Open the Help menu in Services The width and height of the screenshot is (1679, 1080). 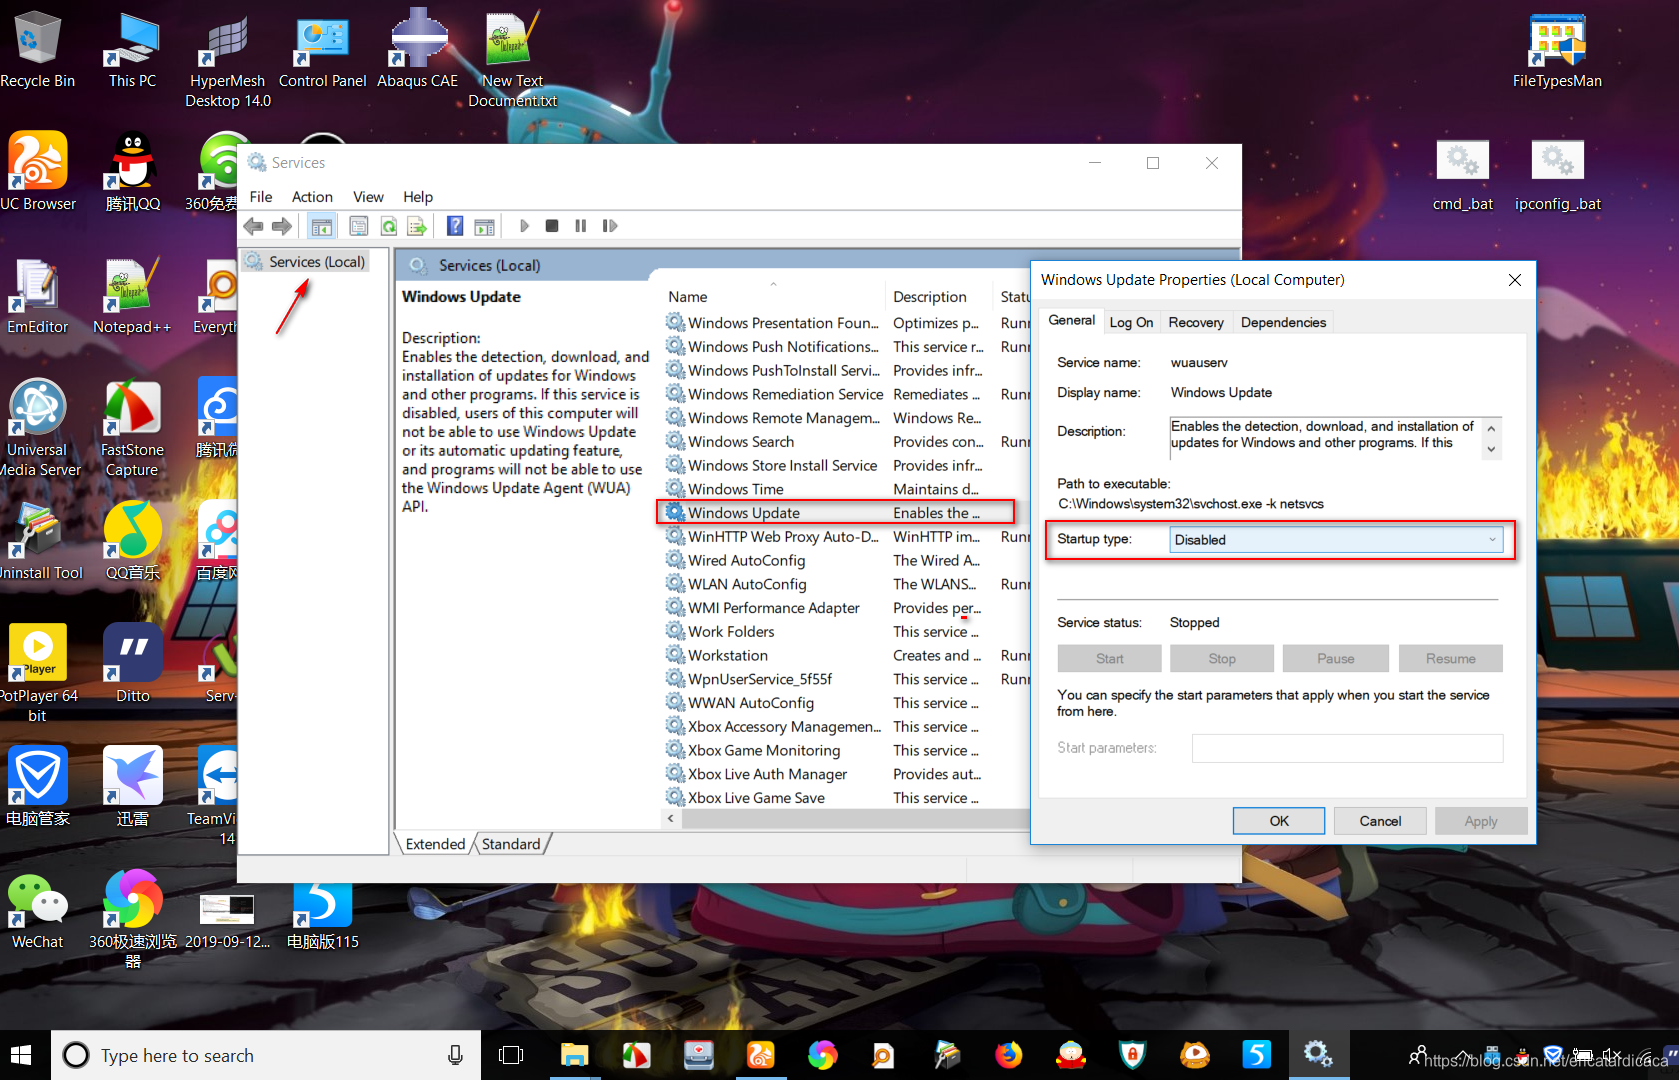418,197
